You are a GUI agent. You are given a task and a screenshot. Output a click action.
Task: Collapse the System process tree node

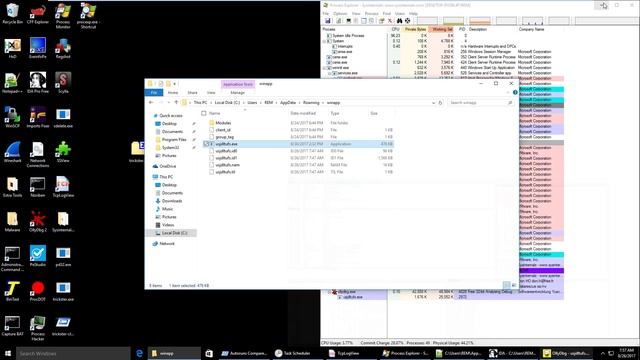pyautogui.click(x=325, y=41)
